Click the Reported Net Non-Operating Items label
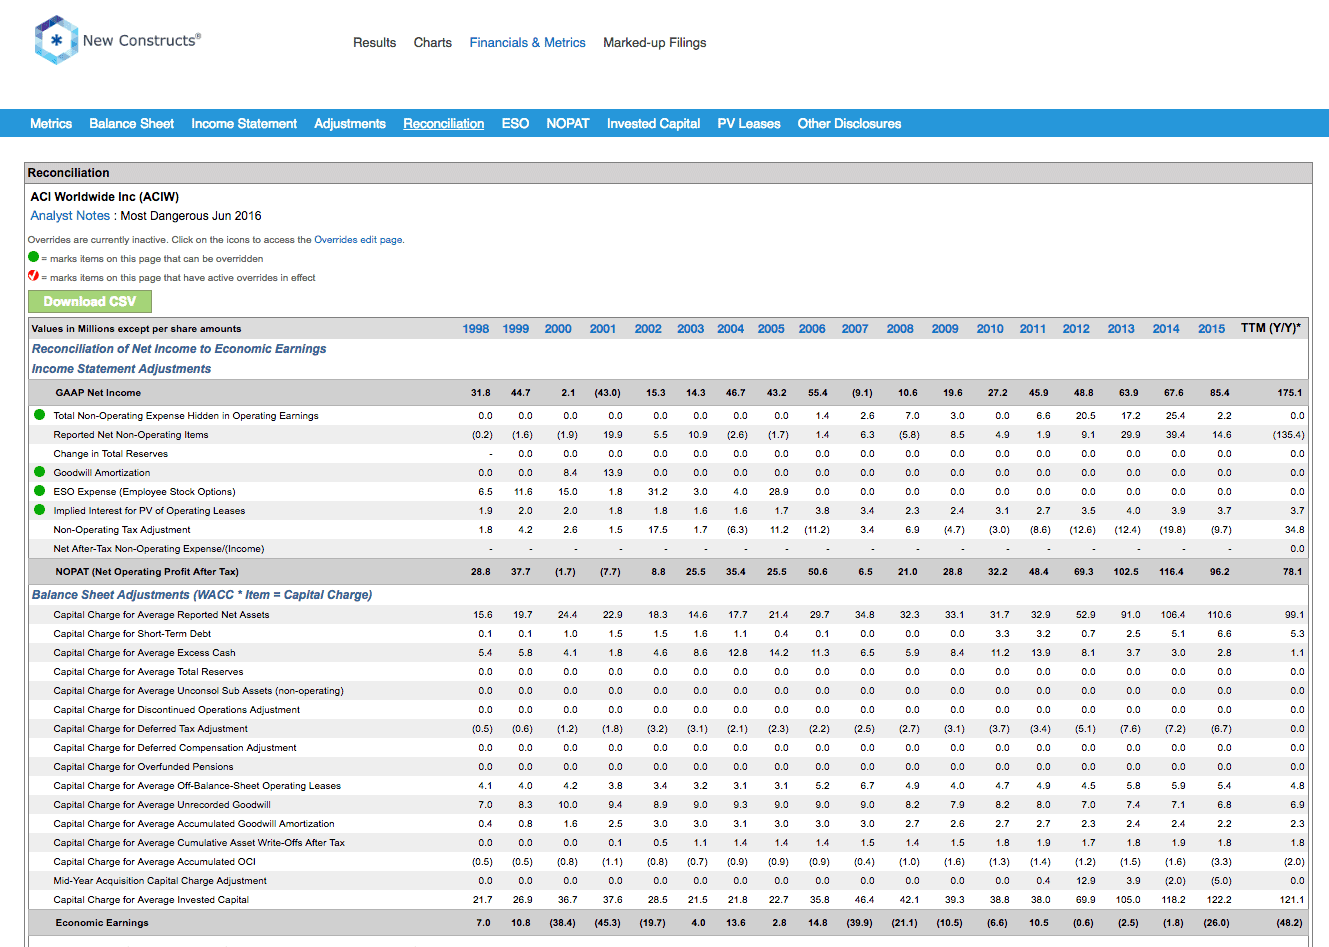The height and width of the screenshot is (947, 1329). [x=131, y=435]
